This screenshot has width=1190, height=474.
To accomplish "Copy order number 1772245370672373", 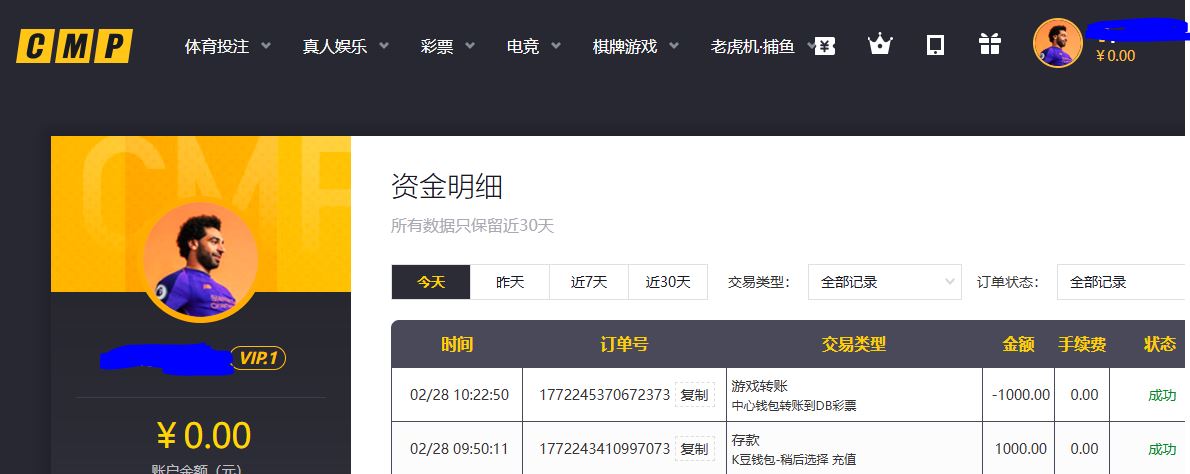I will point(694,395).
